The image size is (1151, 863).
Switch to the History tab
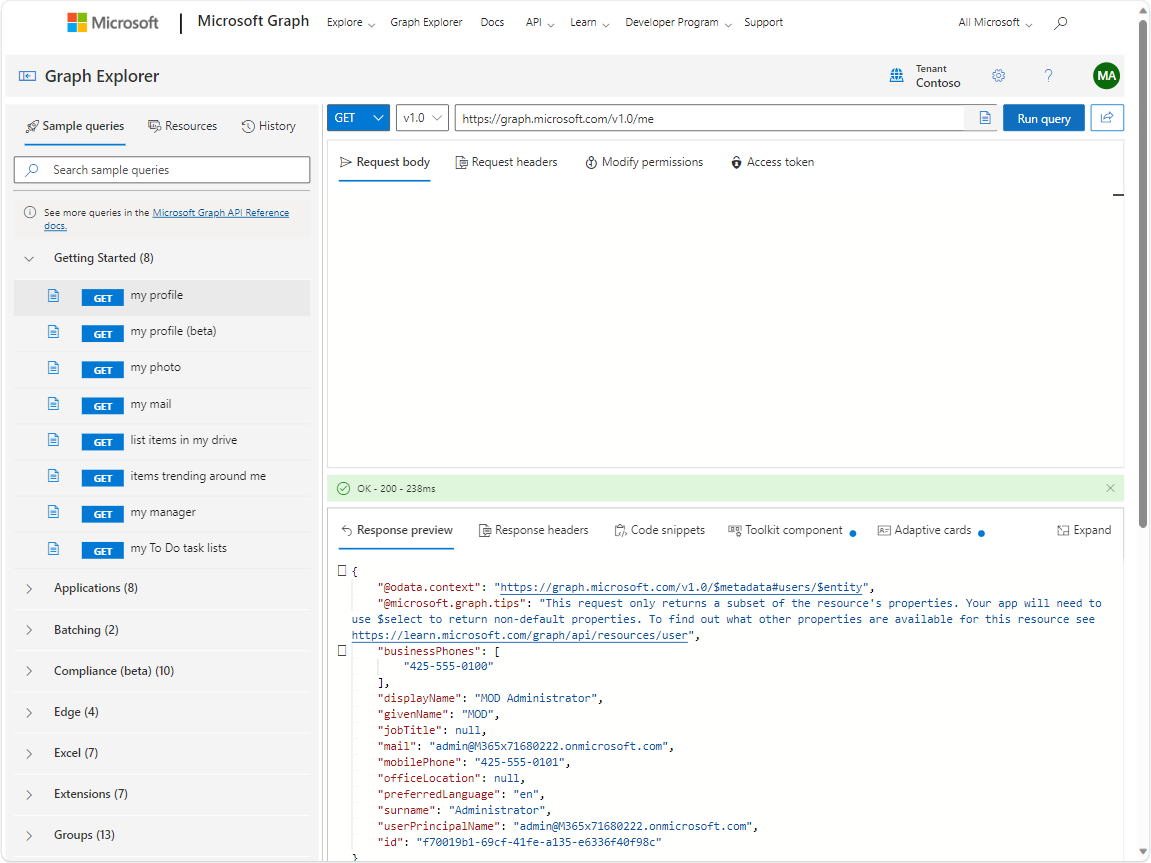(269, 126)
